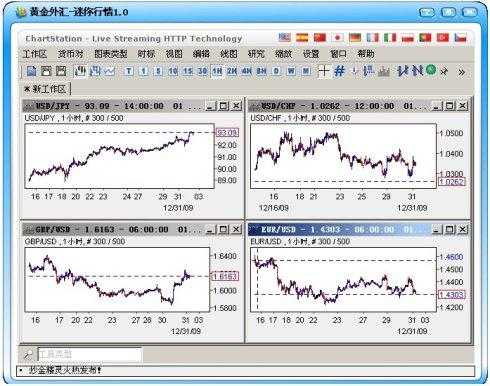The image size is (490, 386).
Task: Select the 1H timeframe button
Action: 217,71
